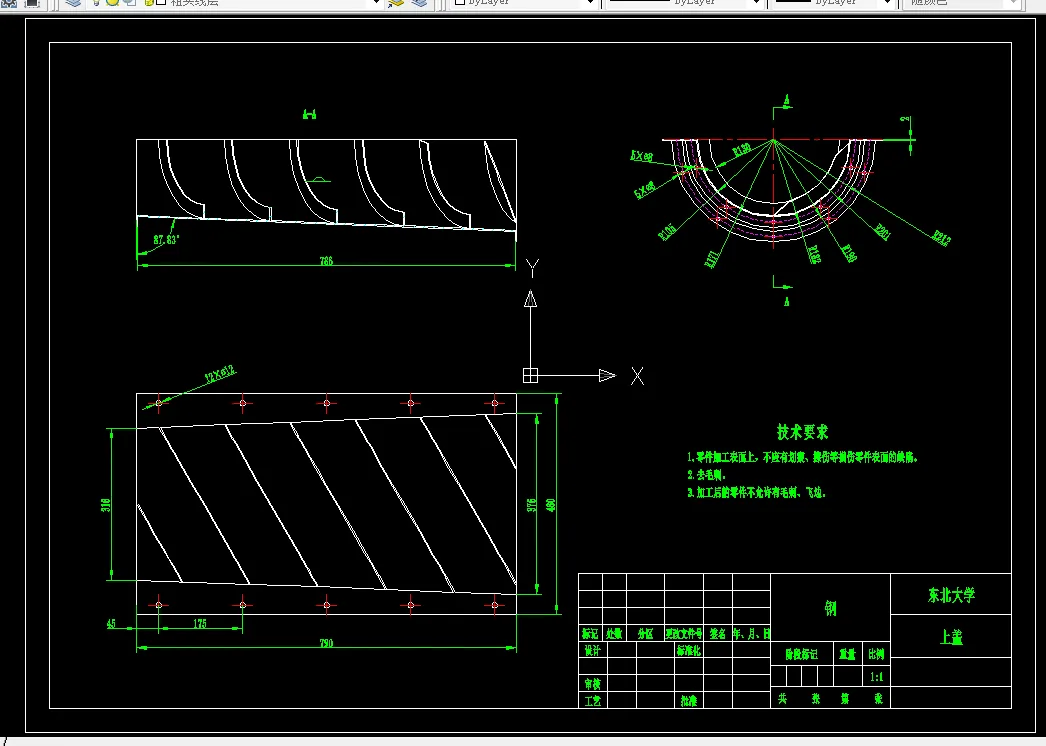Click the 标记 header cell
This screenshot has height=746, width=1046.
(590, 633)
